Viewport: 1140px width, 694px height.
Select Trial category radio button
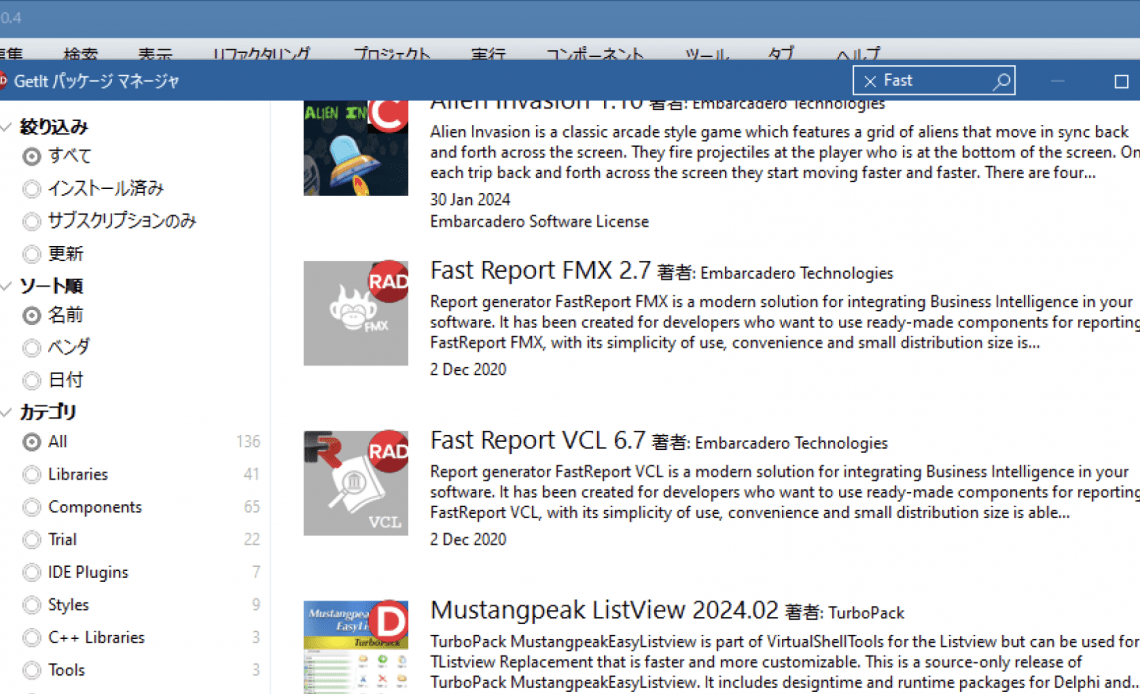(31, 540)
